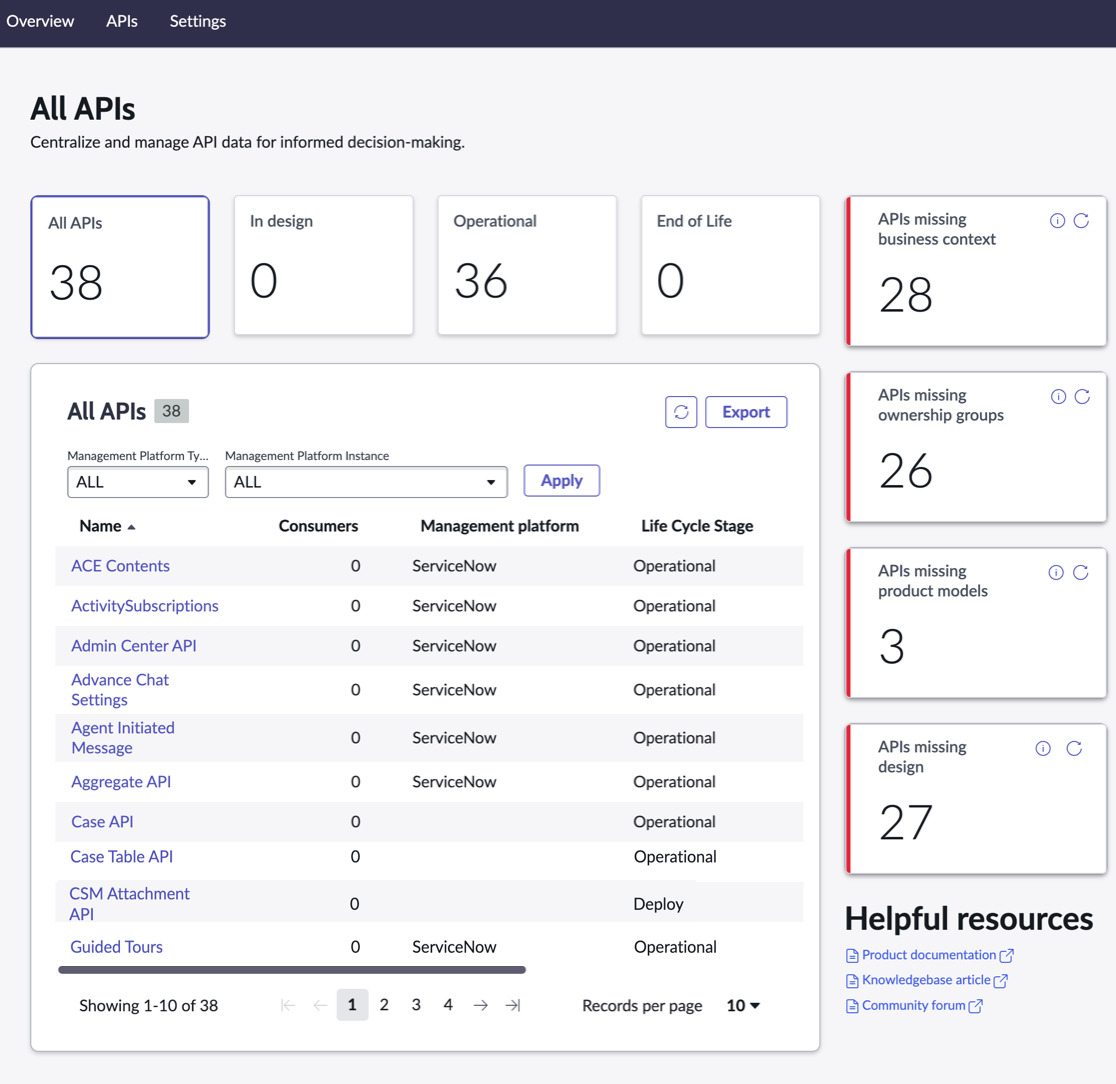Open the ActivitySubscriptions API link
The width and height of the screenshot is (1116, 1084).
pyautogui.click(x=144, y=606)
